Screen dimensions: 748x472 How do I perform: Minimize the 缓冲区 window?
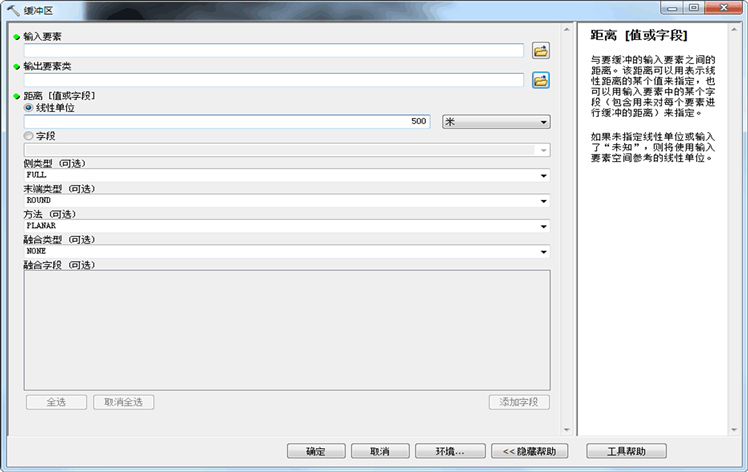[x=672, y=8]
